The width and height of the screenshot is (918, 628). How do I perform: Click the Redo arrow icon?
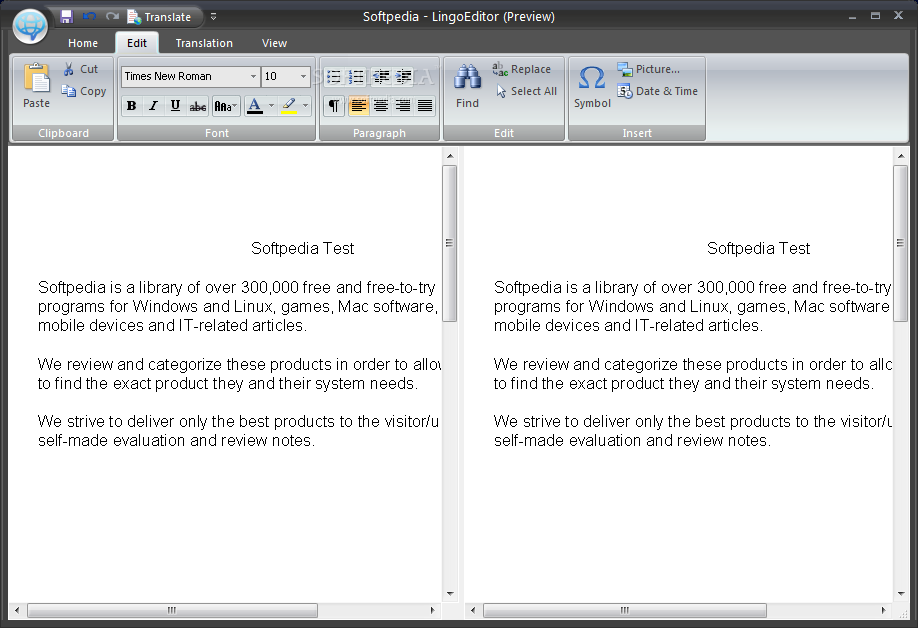tap(112, 16)
